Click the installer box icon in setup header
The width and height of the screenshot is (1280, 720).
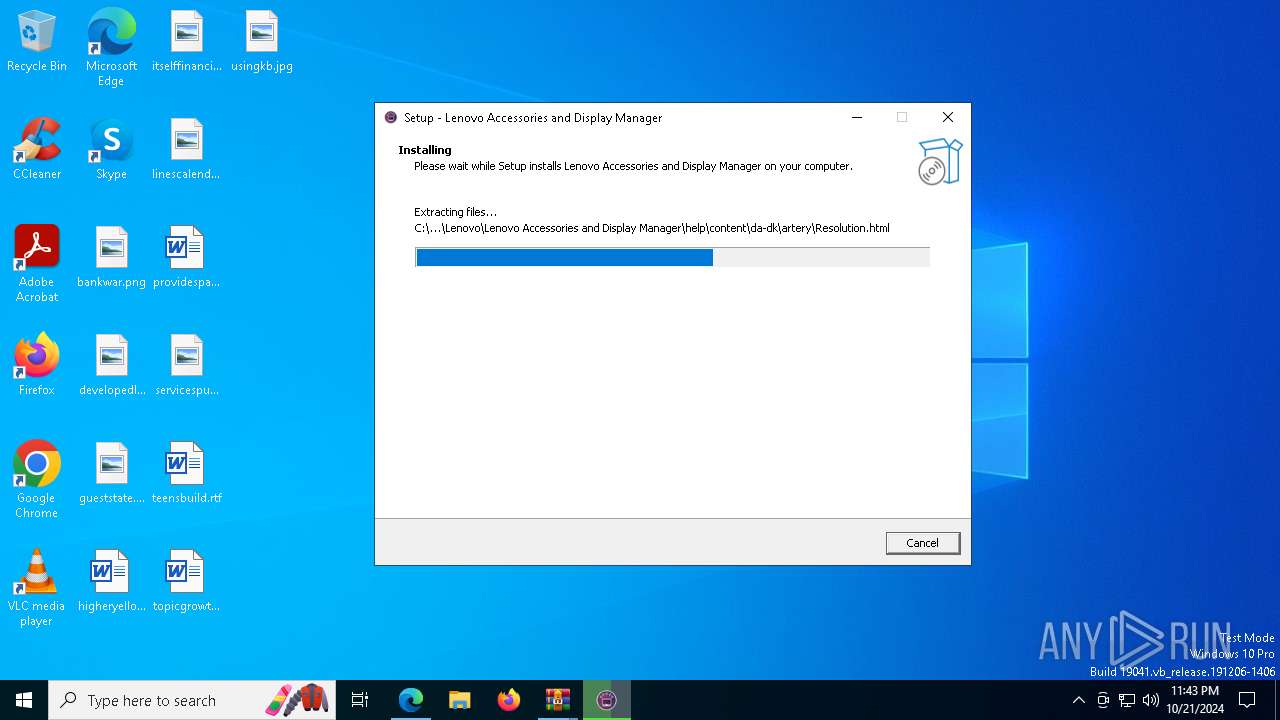pos(940,162)
